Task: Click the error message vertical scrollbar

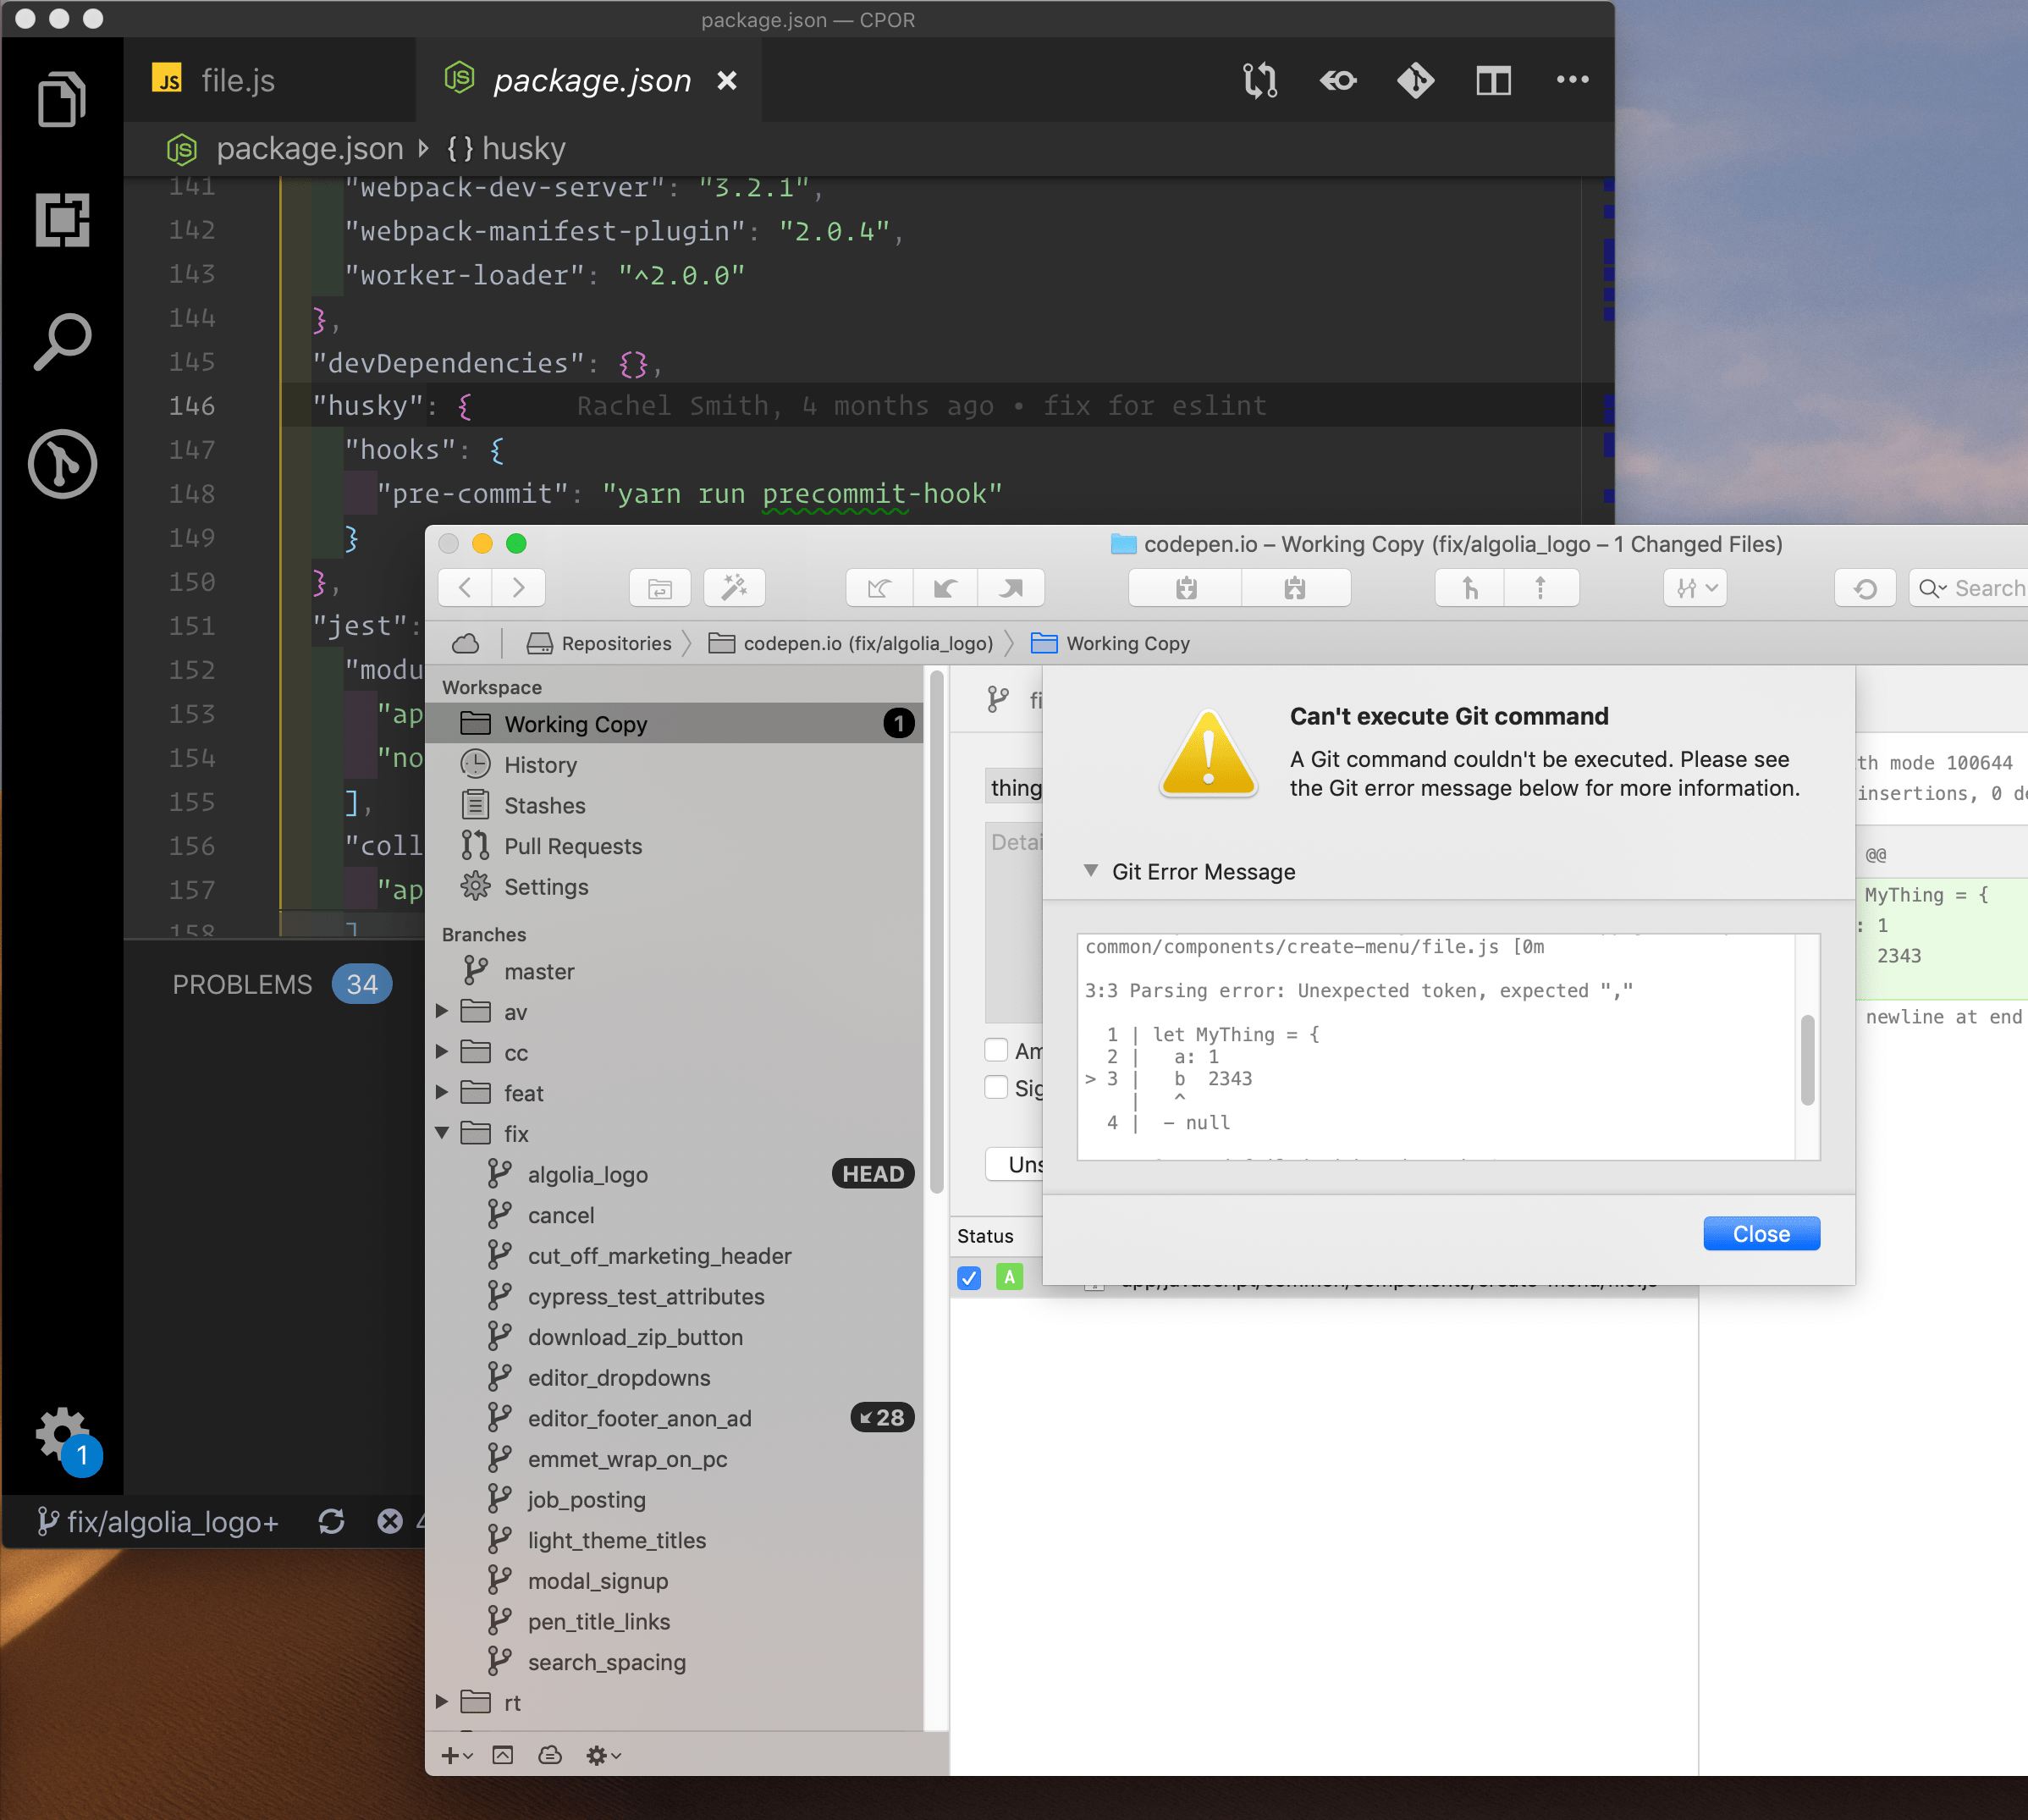Action: coord(1807,1060)
